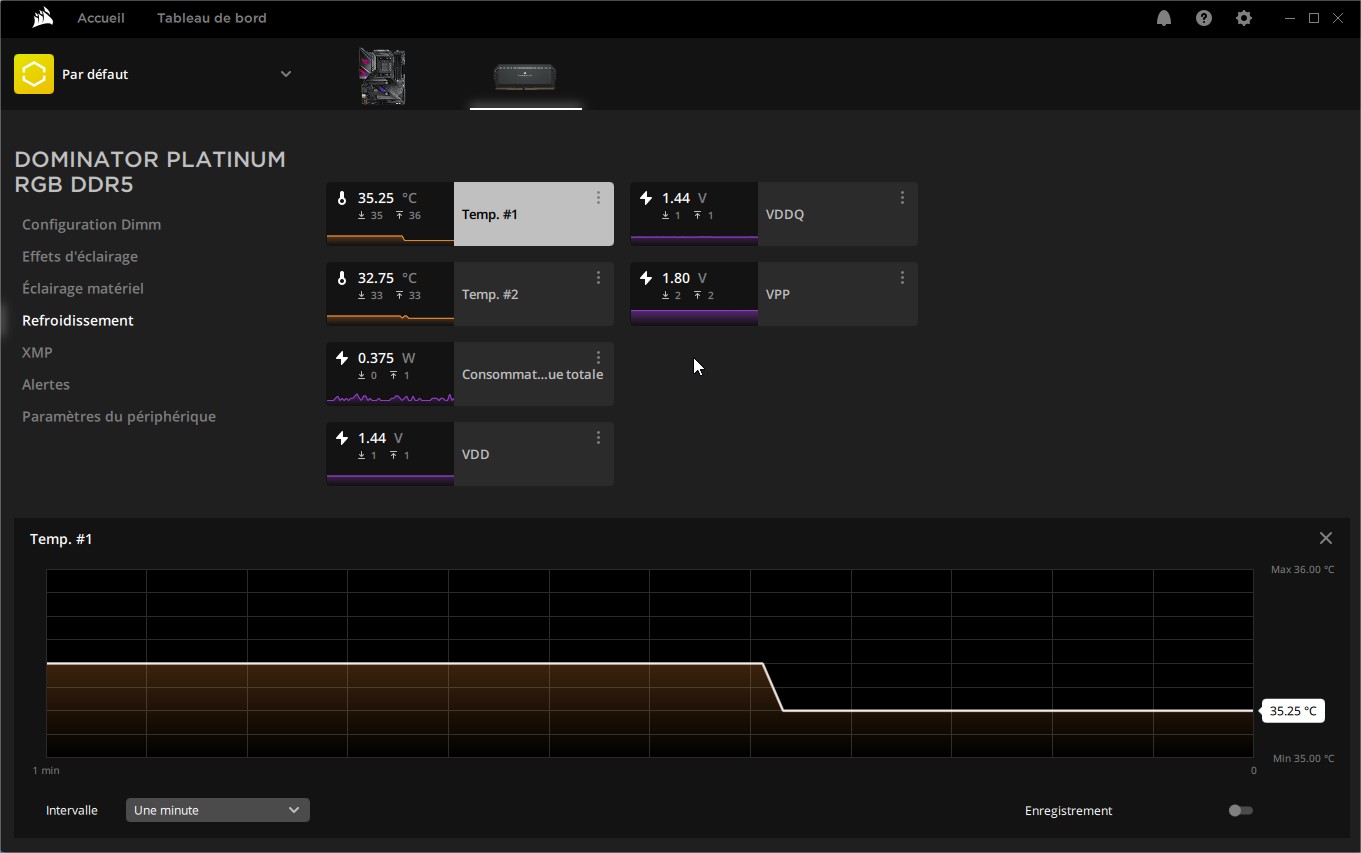Open VPP options menu
1361x853 pixels.
(902, 278)
